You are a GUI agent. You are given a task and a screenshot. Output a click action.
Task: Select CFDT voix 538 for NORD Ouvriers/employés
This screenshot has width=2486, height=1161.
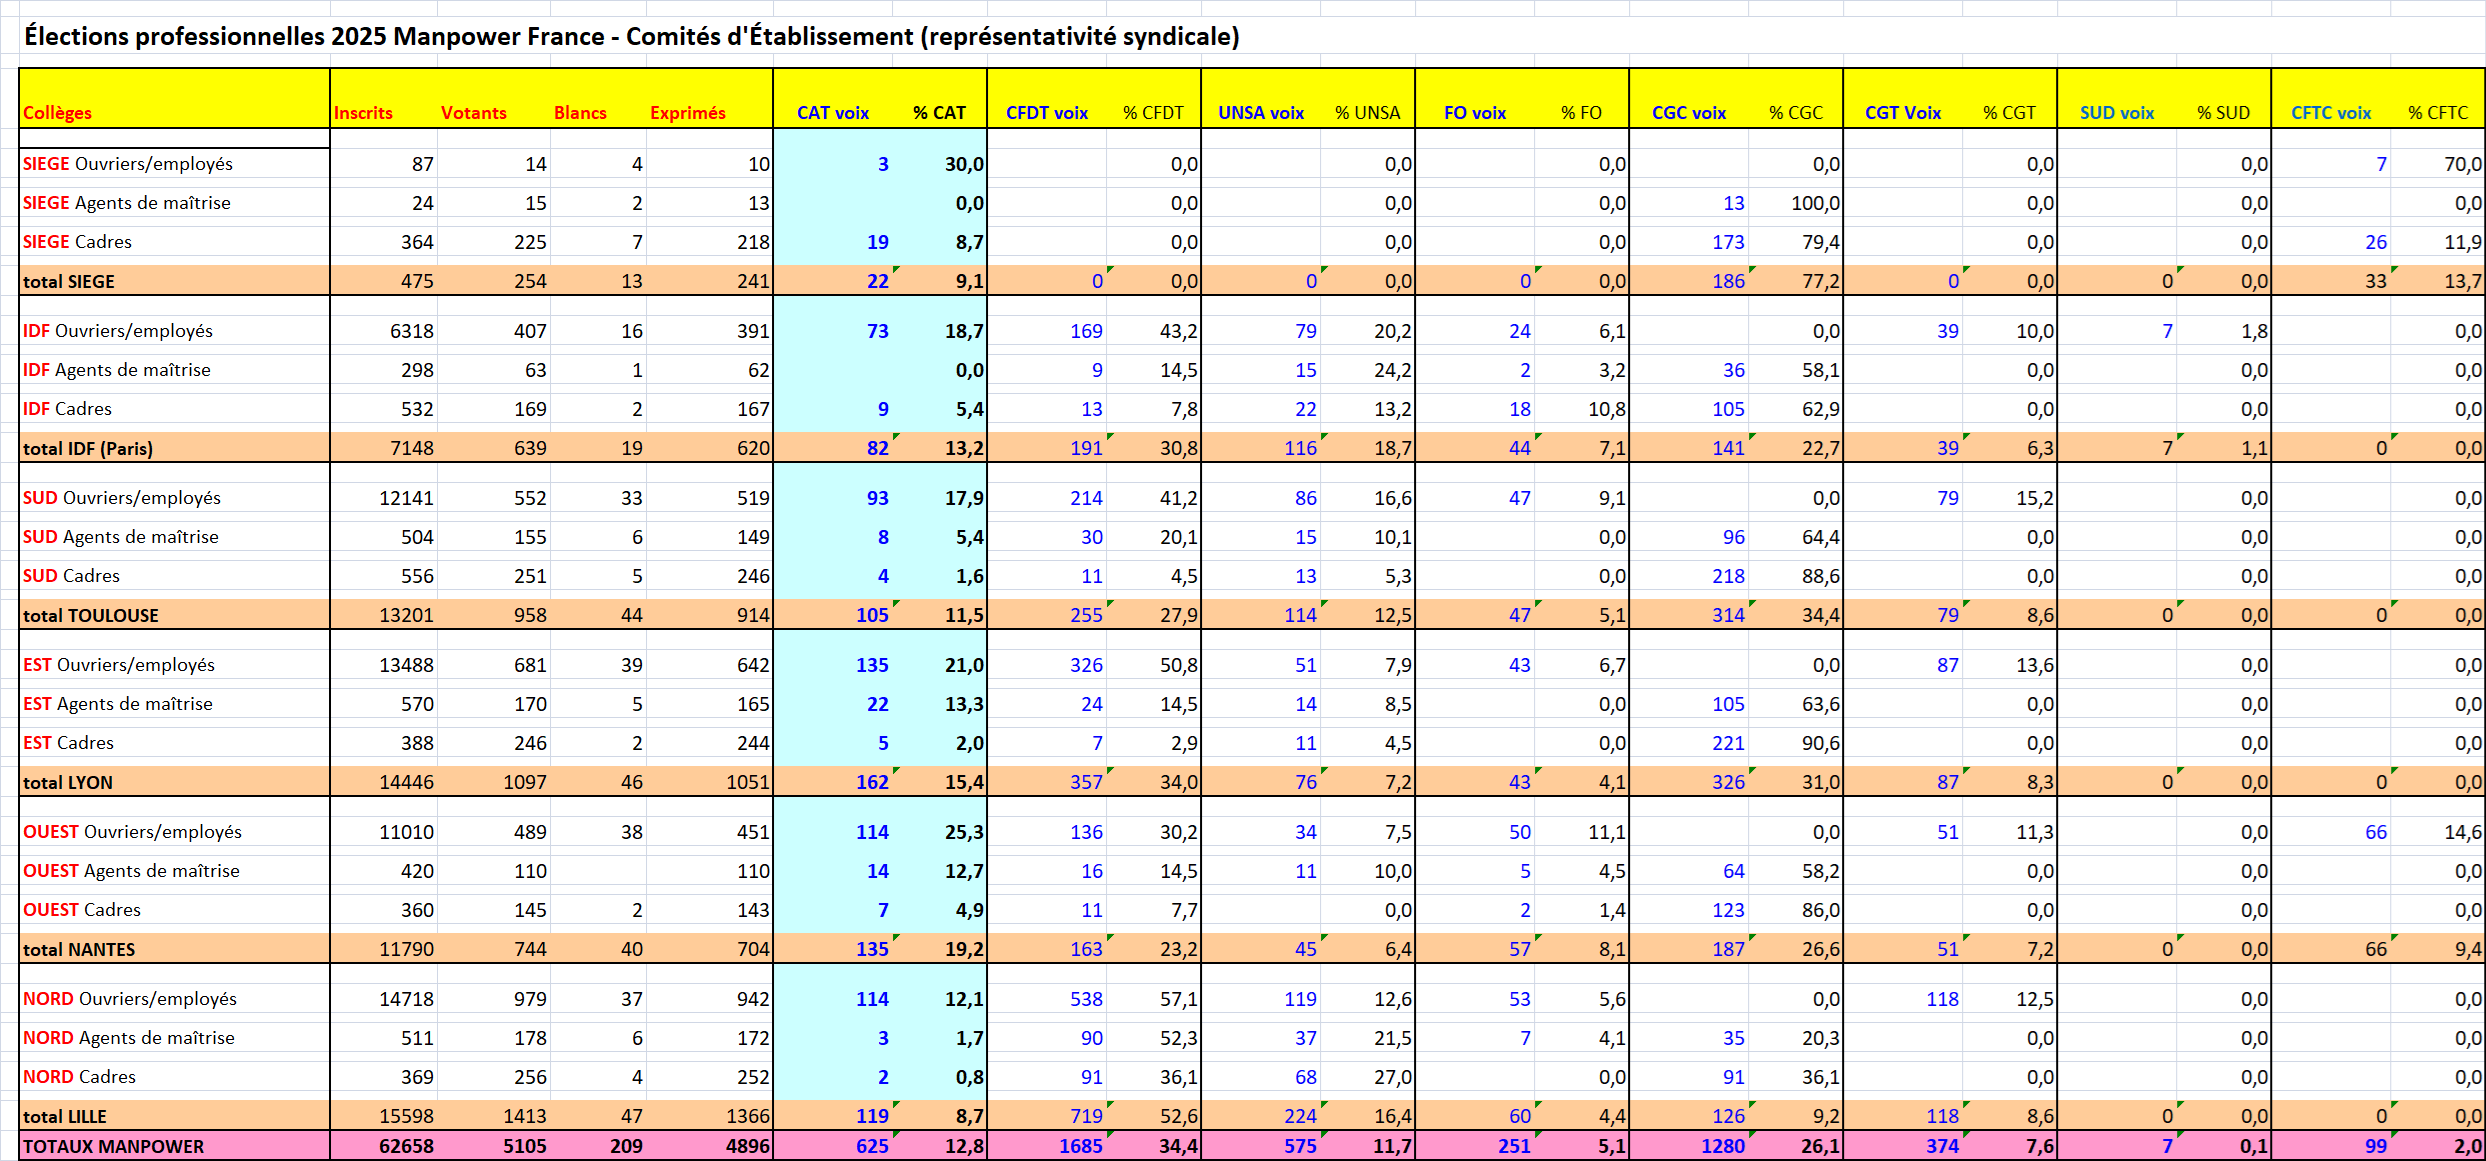[x=1086, y=999]
